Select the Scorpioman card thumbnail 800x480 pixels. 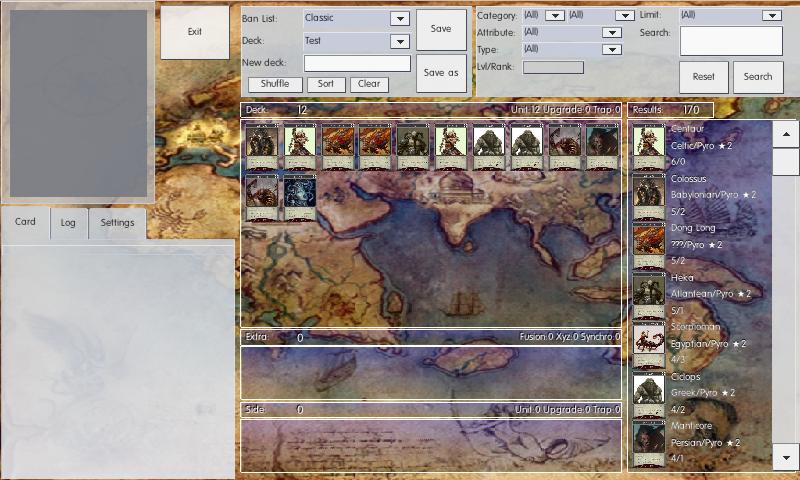tap(649, 343)
